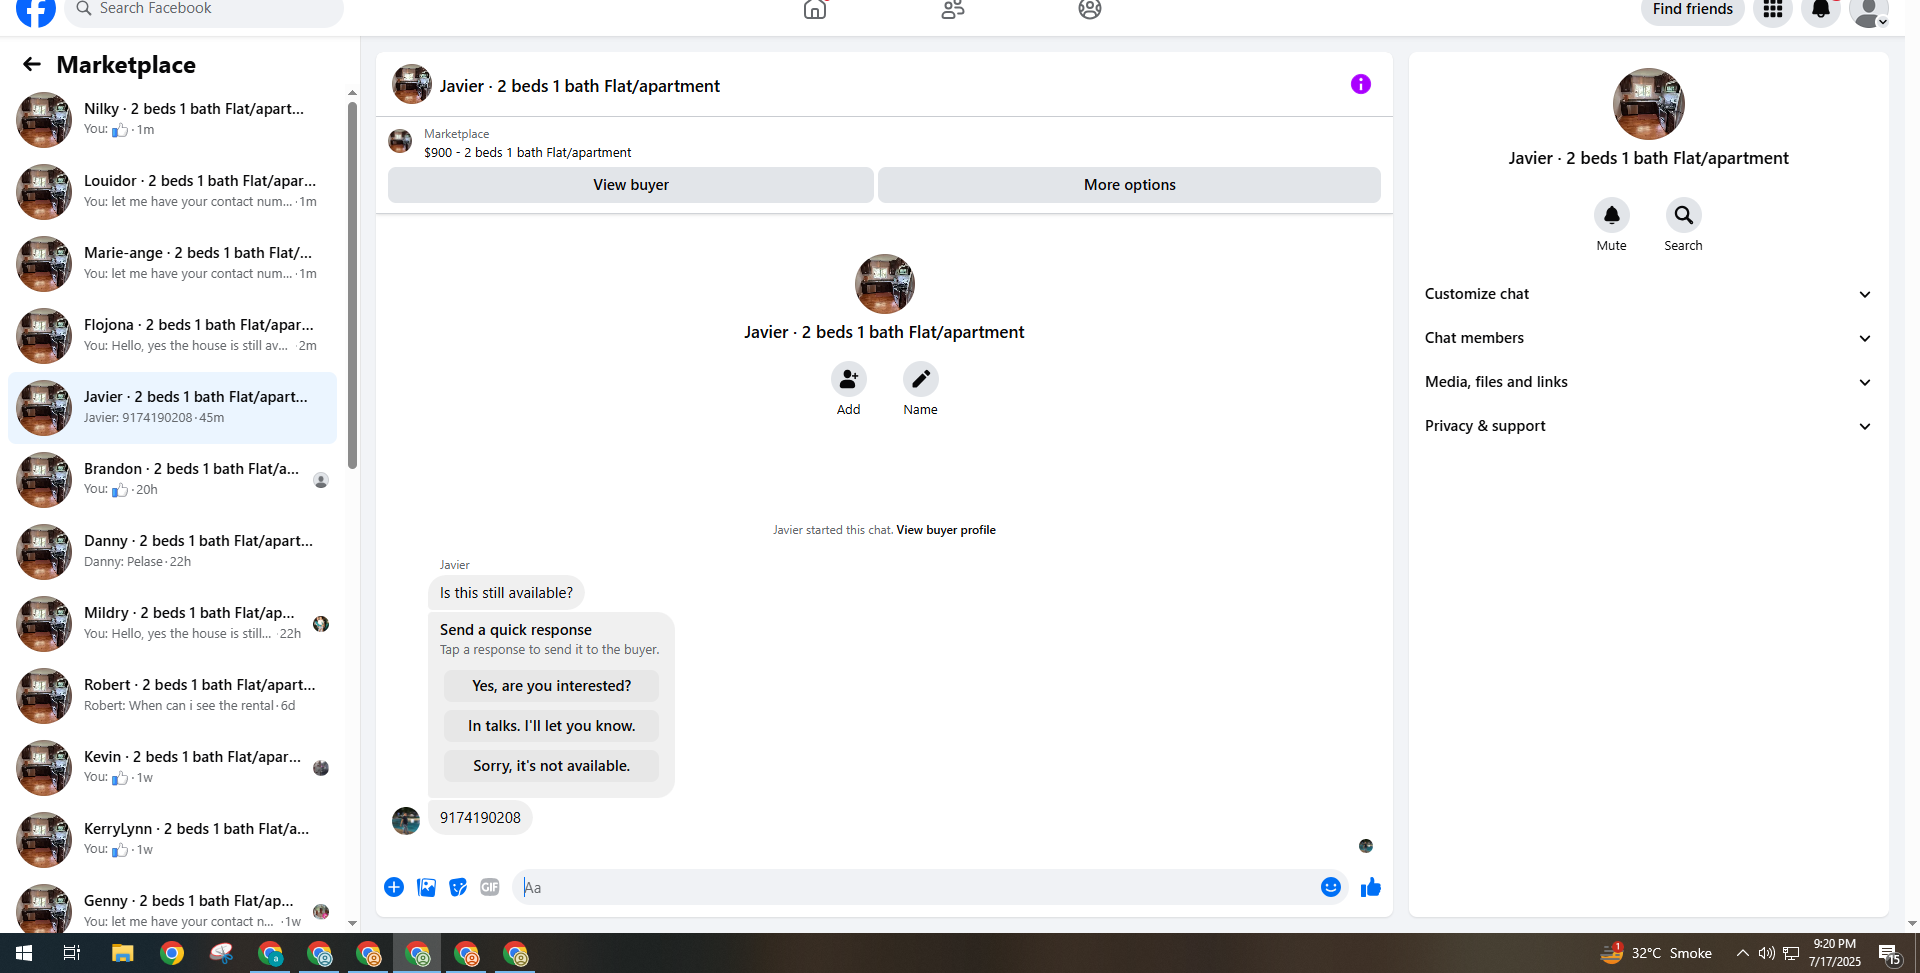
Task: Open File Explorer from taskbar
Action: [x=122, y=953]
